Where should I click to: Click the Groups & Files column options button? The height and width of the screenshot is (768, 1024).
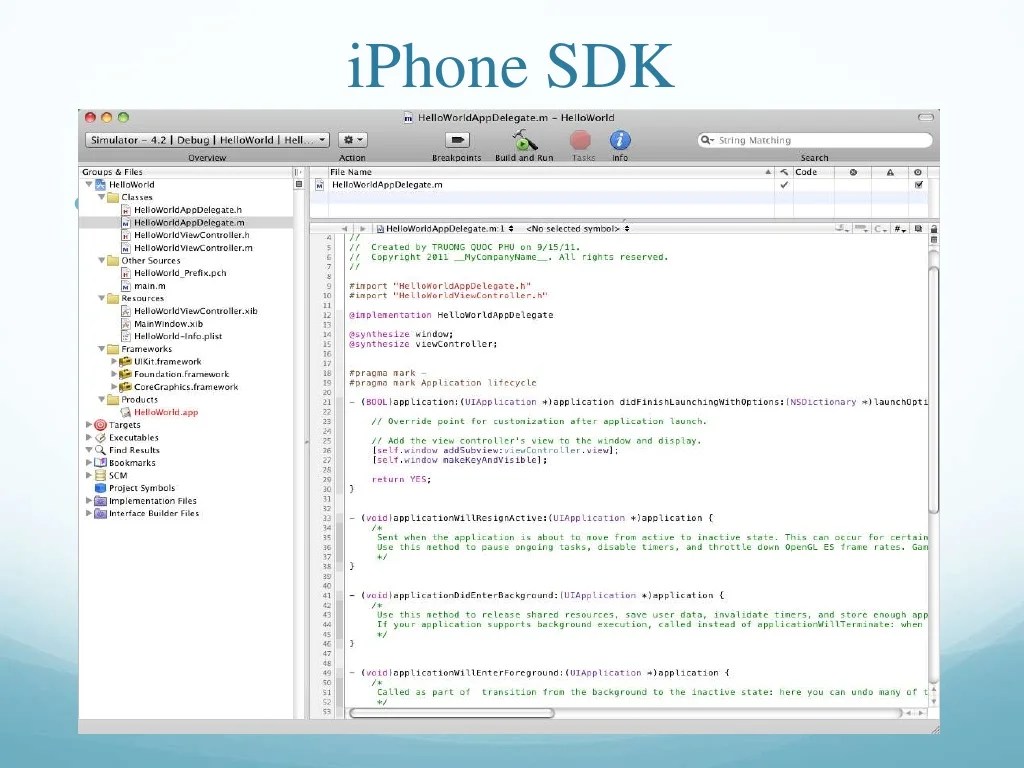pos(298,172)
